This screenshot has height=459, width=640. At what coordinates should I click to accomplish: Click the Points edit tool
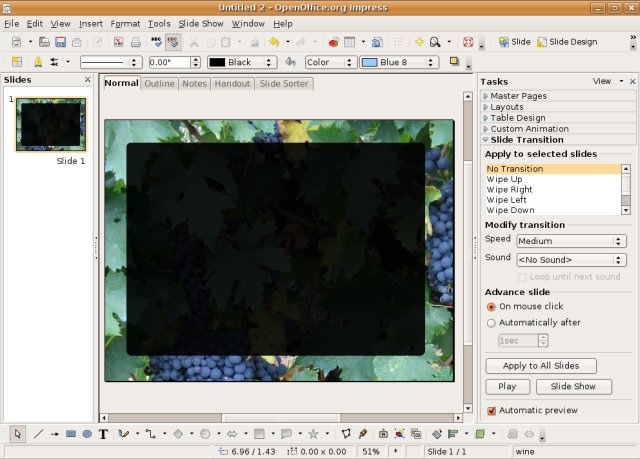pyautogui.click(x=346, y=434)
